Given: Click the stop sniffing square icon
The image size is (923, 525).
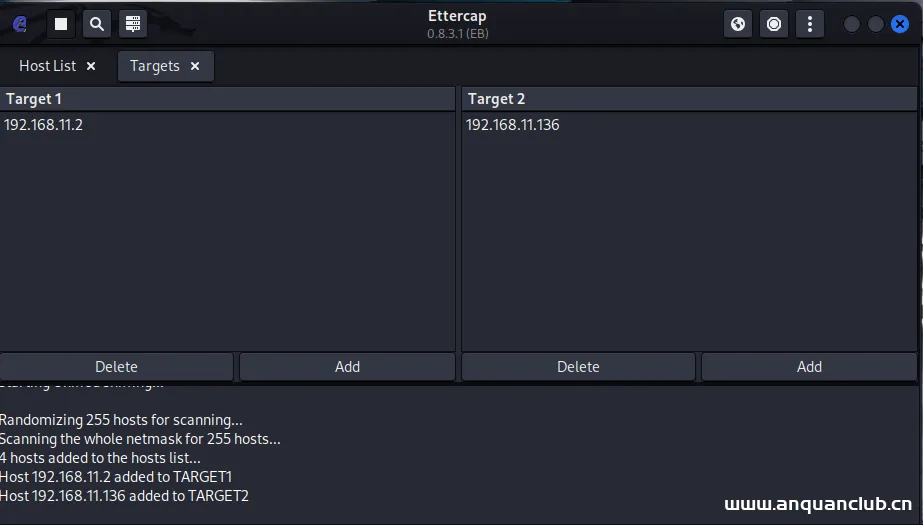Looking at the screenshot, I should tap(61, 23).
